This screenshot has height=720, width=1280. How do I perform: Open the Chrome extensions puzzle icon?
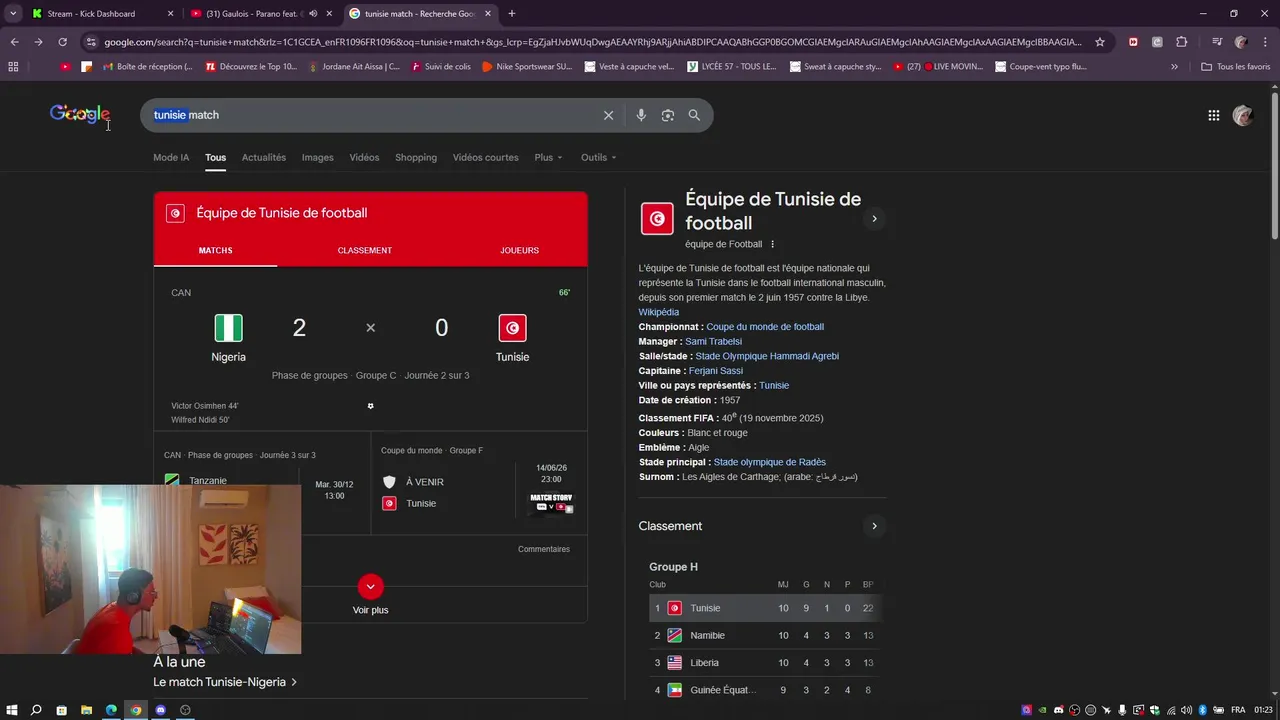[x=1182, y=42]
